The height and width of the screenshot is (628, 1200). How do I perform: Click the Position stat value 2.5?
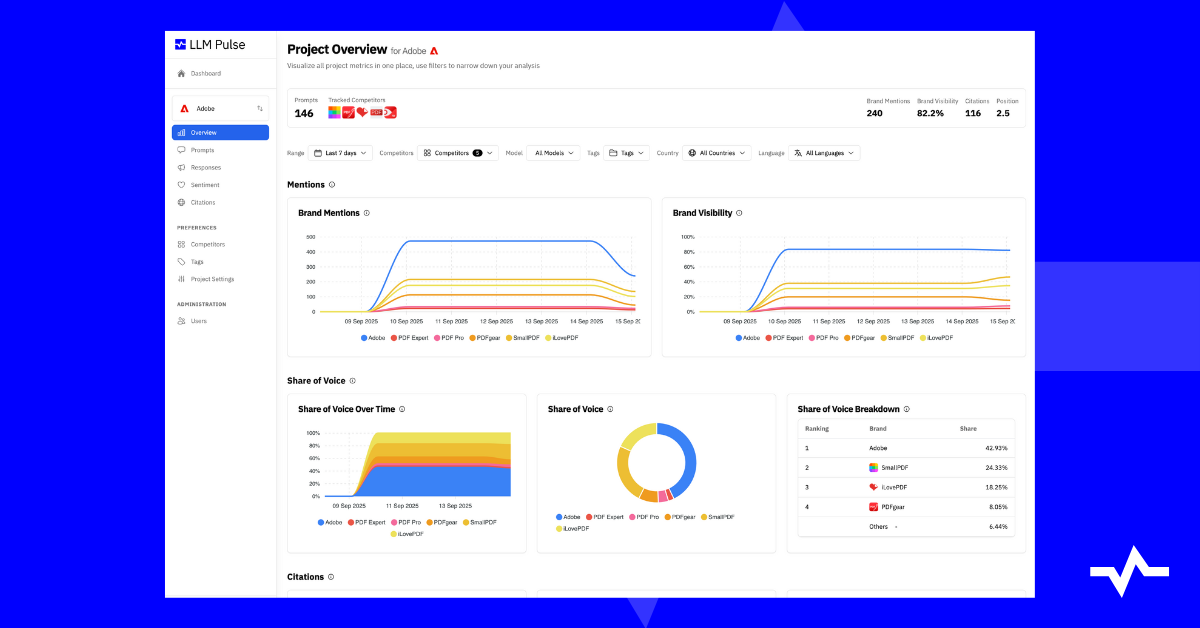[1003, 113]
